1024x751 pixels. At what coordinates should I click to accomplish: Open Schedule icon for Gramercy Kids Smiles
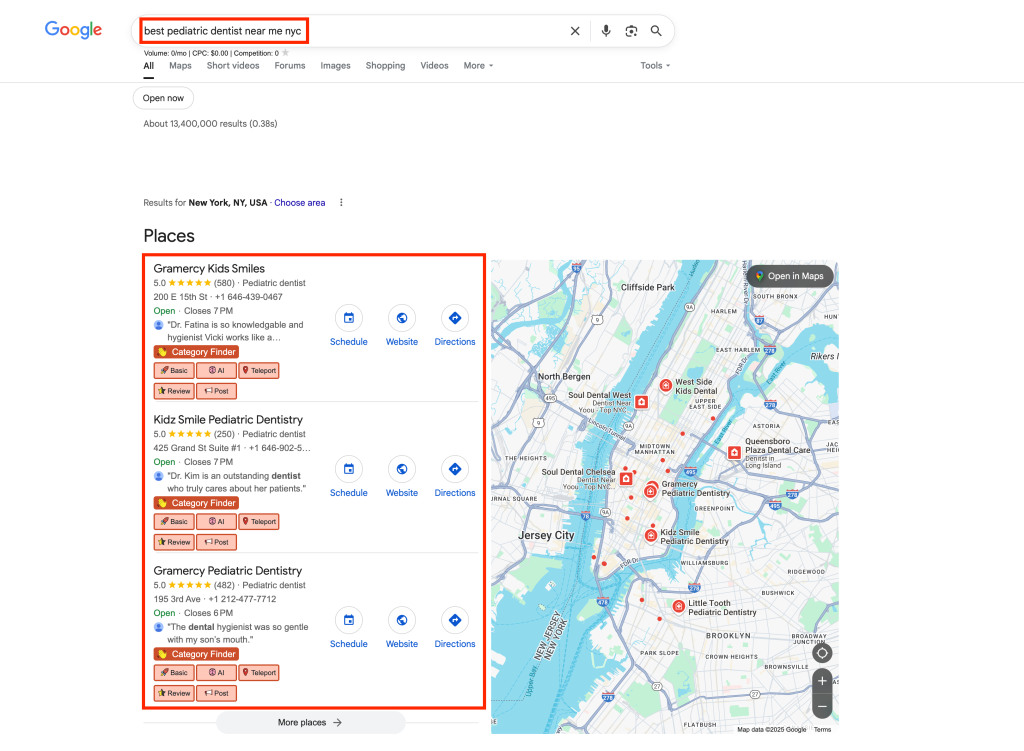pos(349,318)
